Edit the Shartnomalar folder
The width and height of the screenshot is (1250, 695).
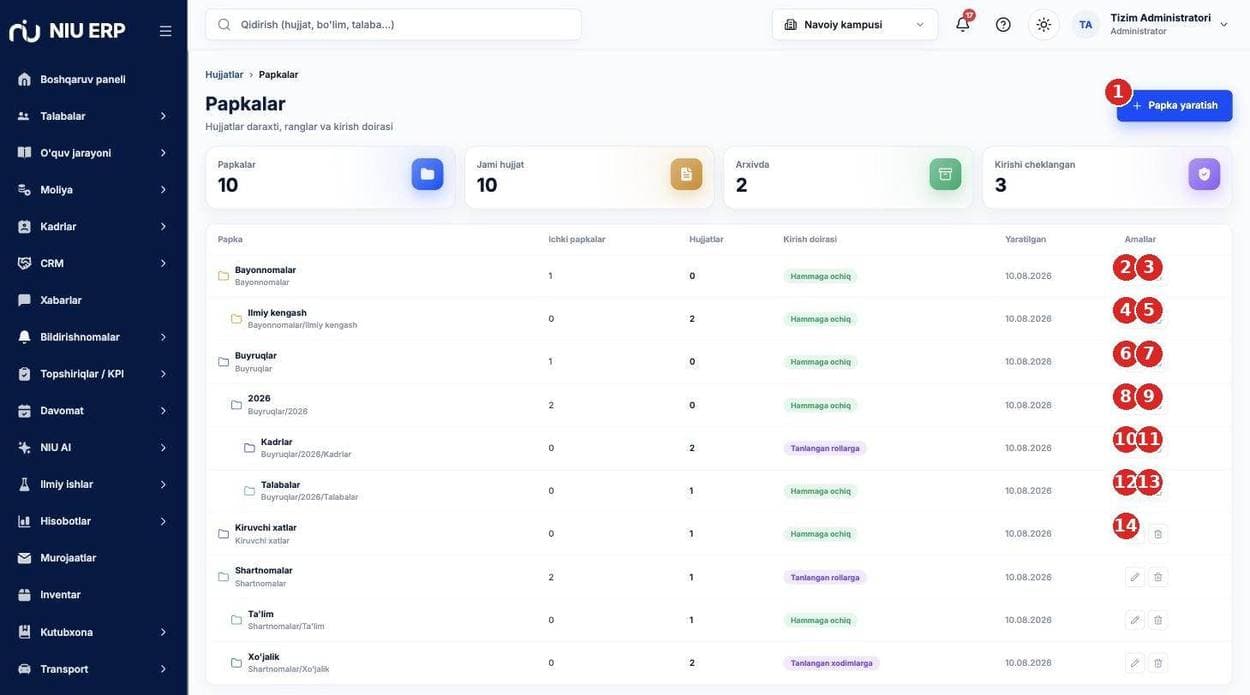pyautogui.click(x=1134, y=577)
